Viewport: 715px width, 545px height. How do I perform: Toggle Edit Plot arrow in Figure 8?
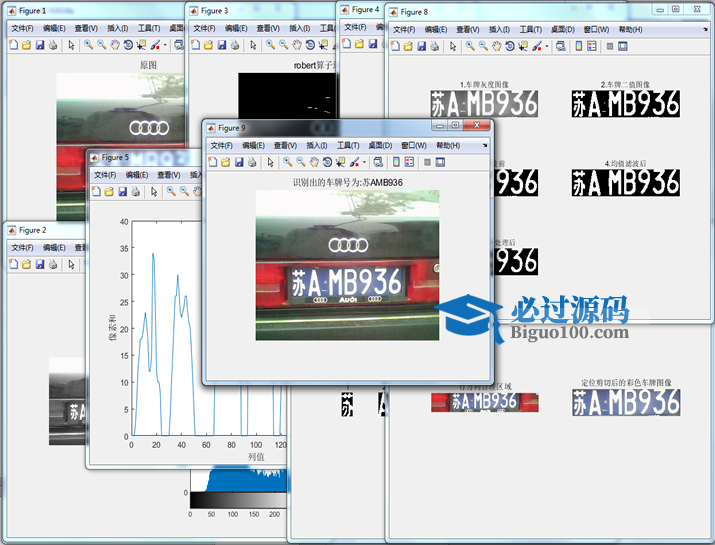click(453, 46)
